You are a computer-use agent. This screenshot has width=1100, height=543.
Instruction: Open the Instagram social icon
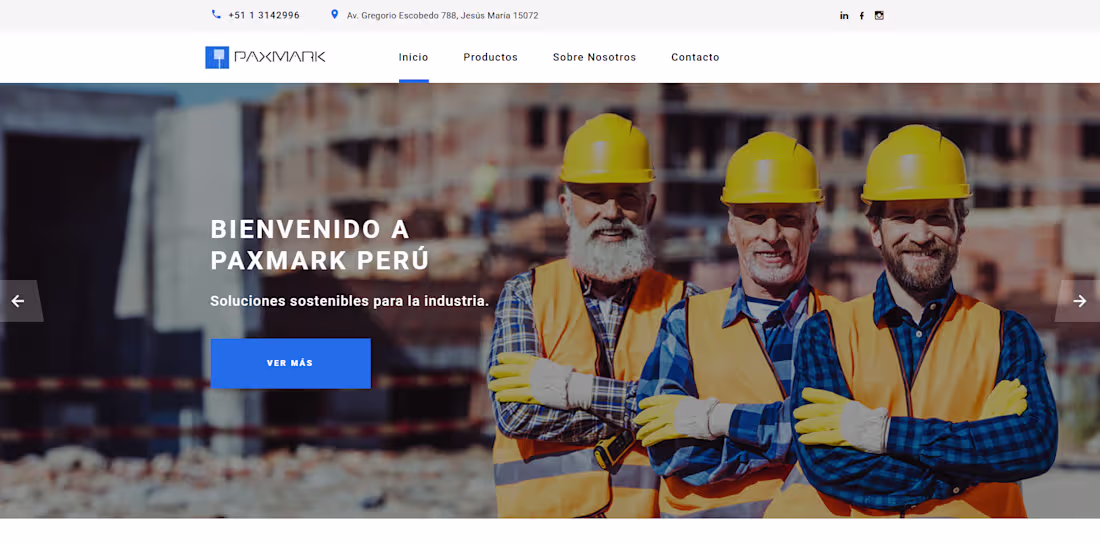[879, 15]
